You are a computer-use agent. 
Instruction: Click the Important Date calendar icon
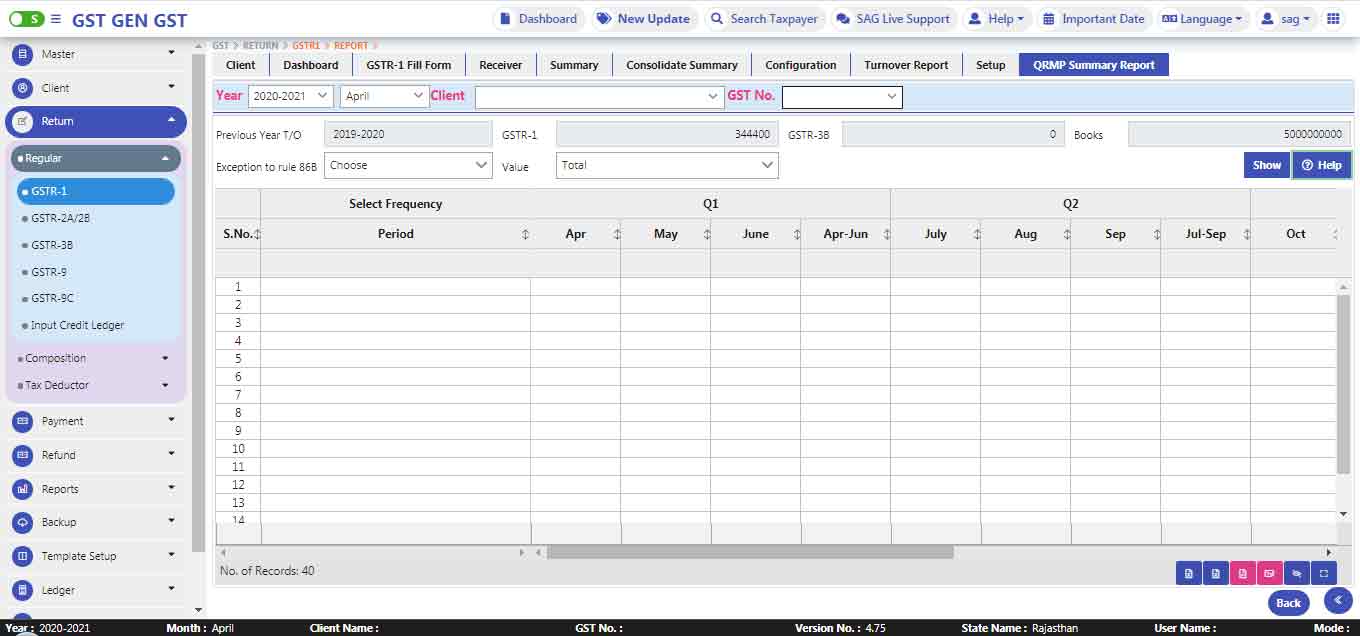[x=1048, y=19]
